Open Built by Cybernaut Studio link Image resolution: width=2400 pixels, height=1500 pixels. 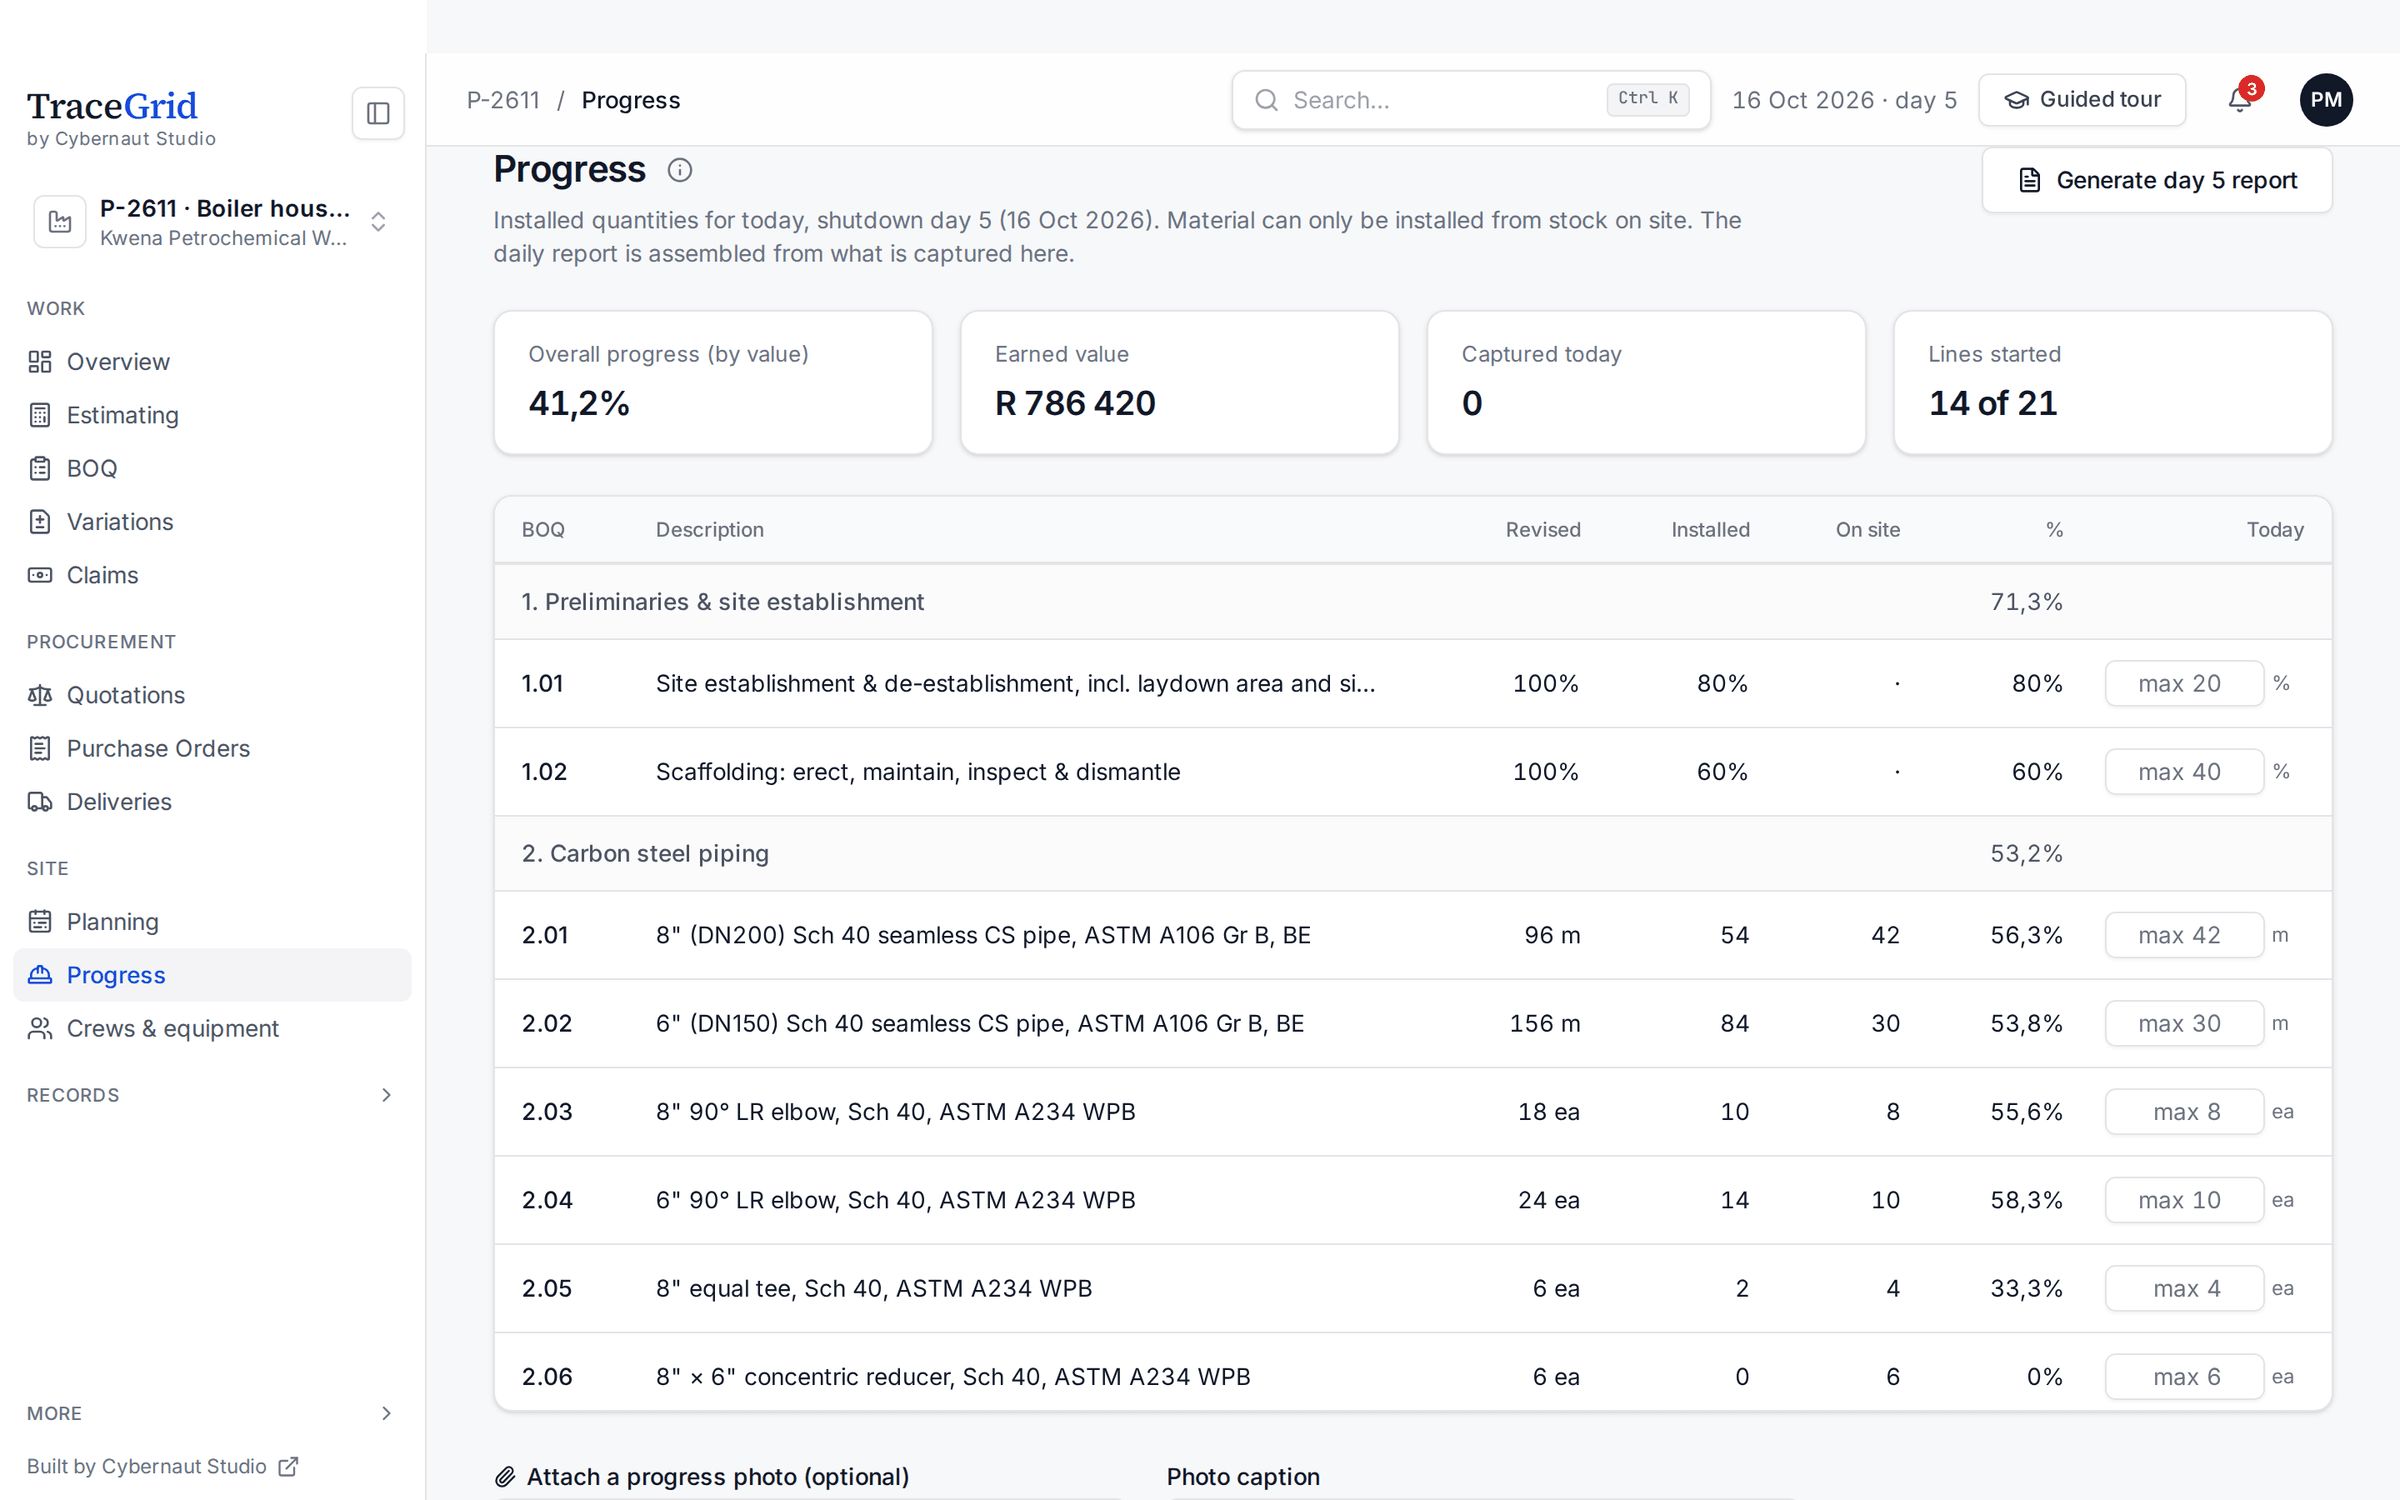point(162,1466)
